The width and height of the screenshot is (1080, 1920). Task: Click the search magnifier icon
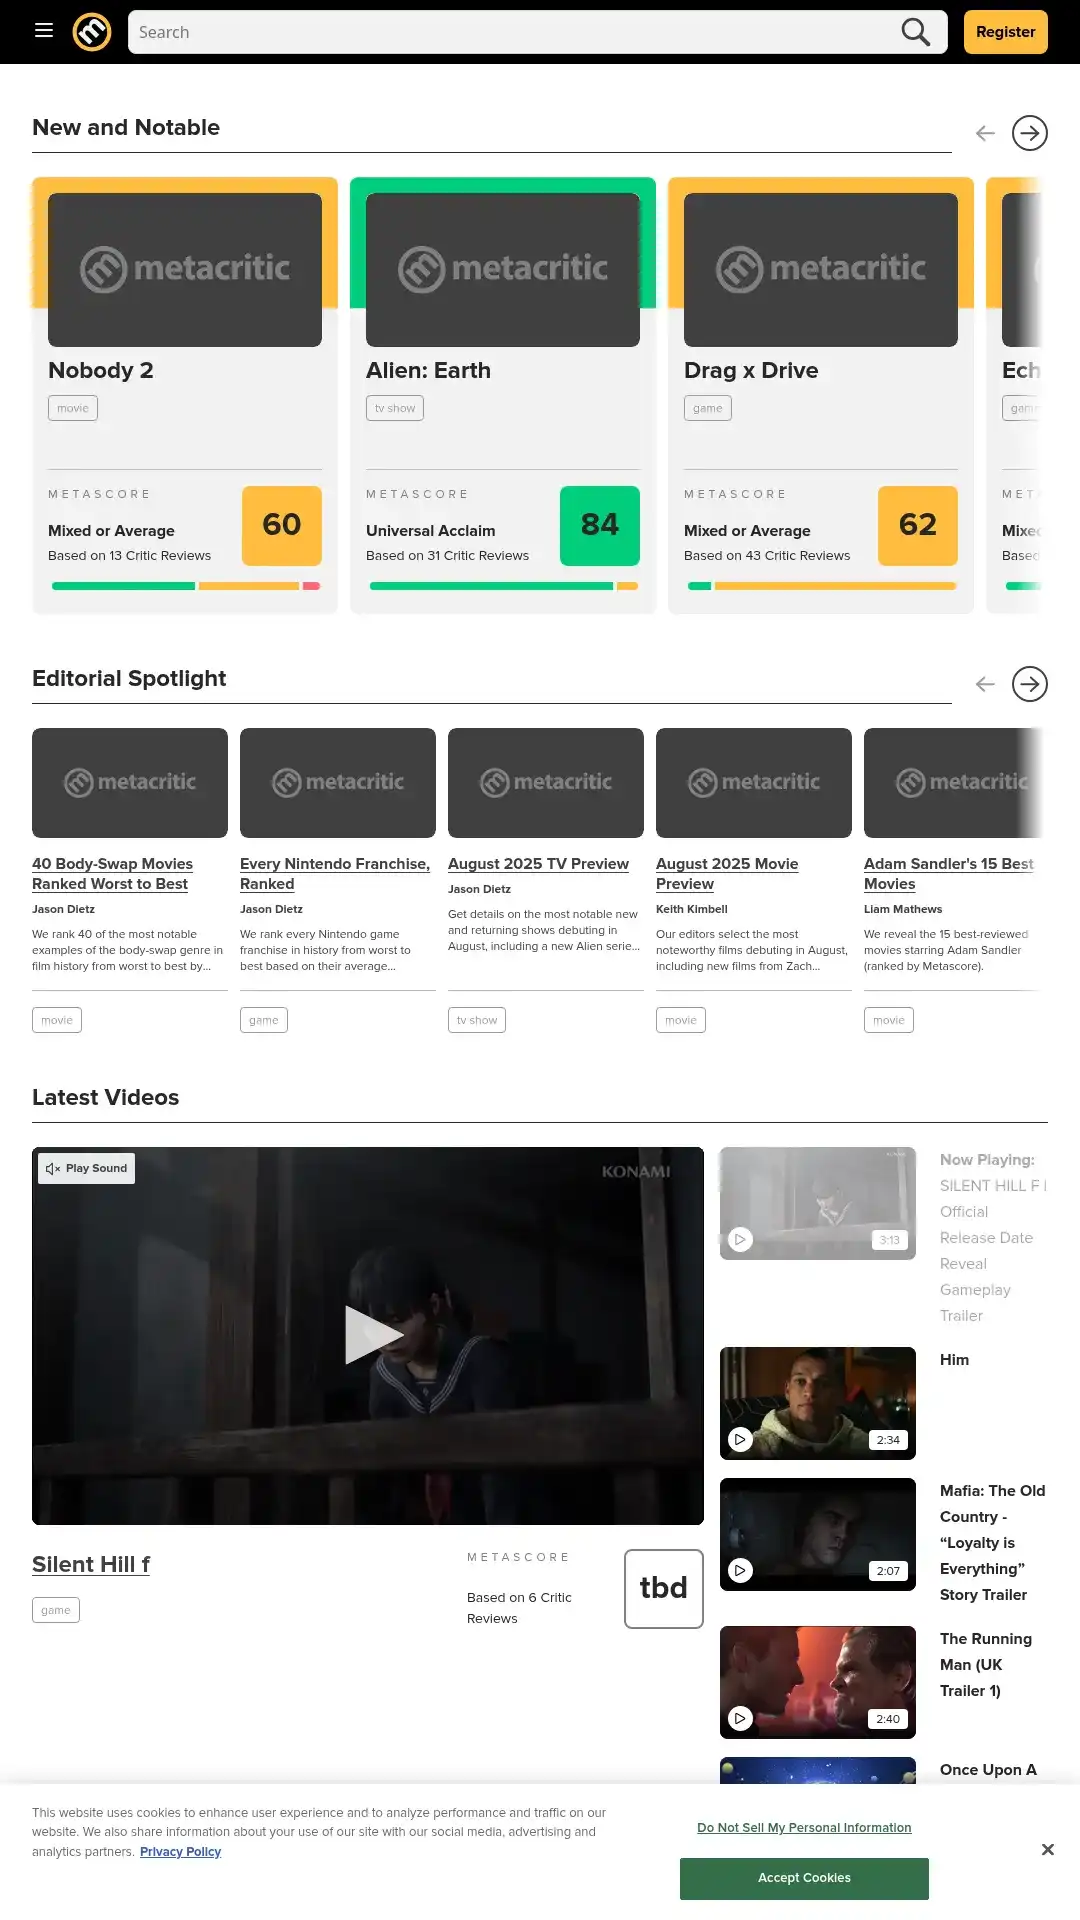[x=915, y=32]
